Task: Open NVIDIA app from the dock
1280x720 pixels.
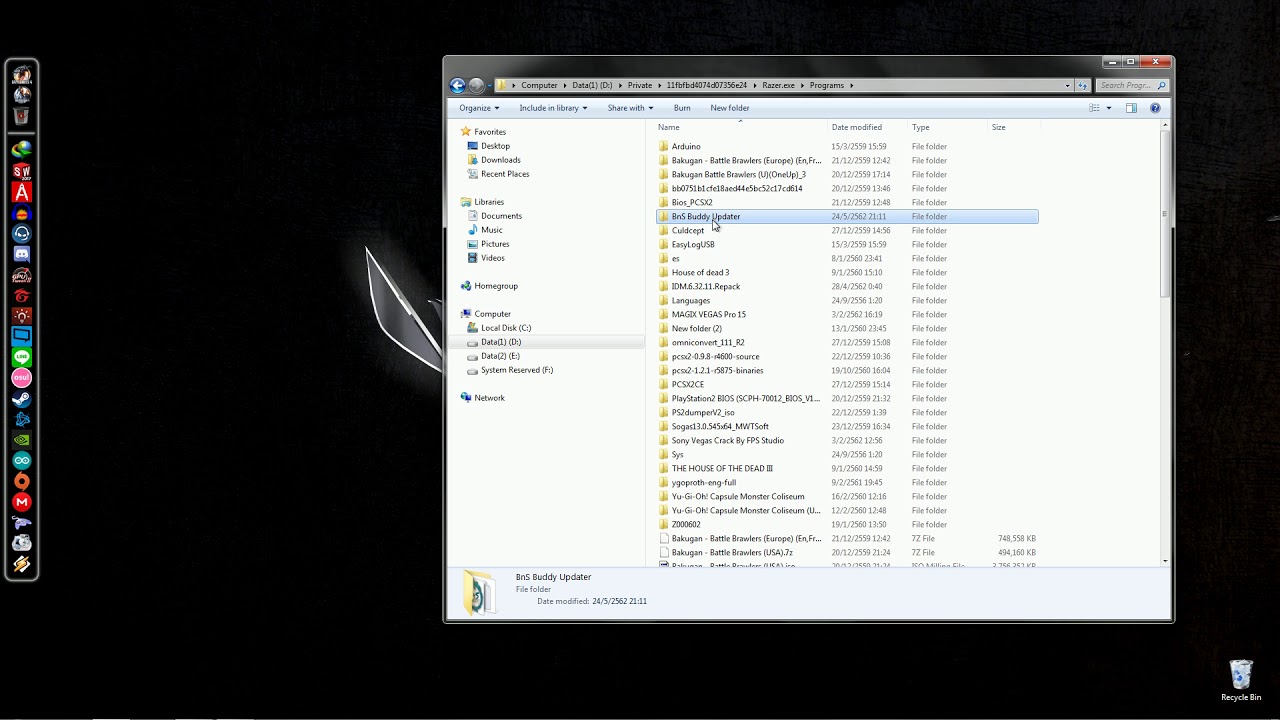Action: pyautogui.click(x=22, y=440)
